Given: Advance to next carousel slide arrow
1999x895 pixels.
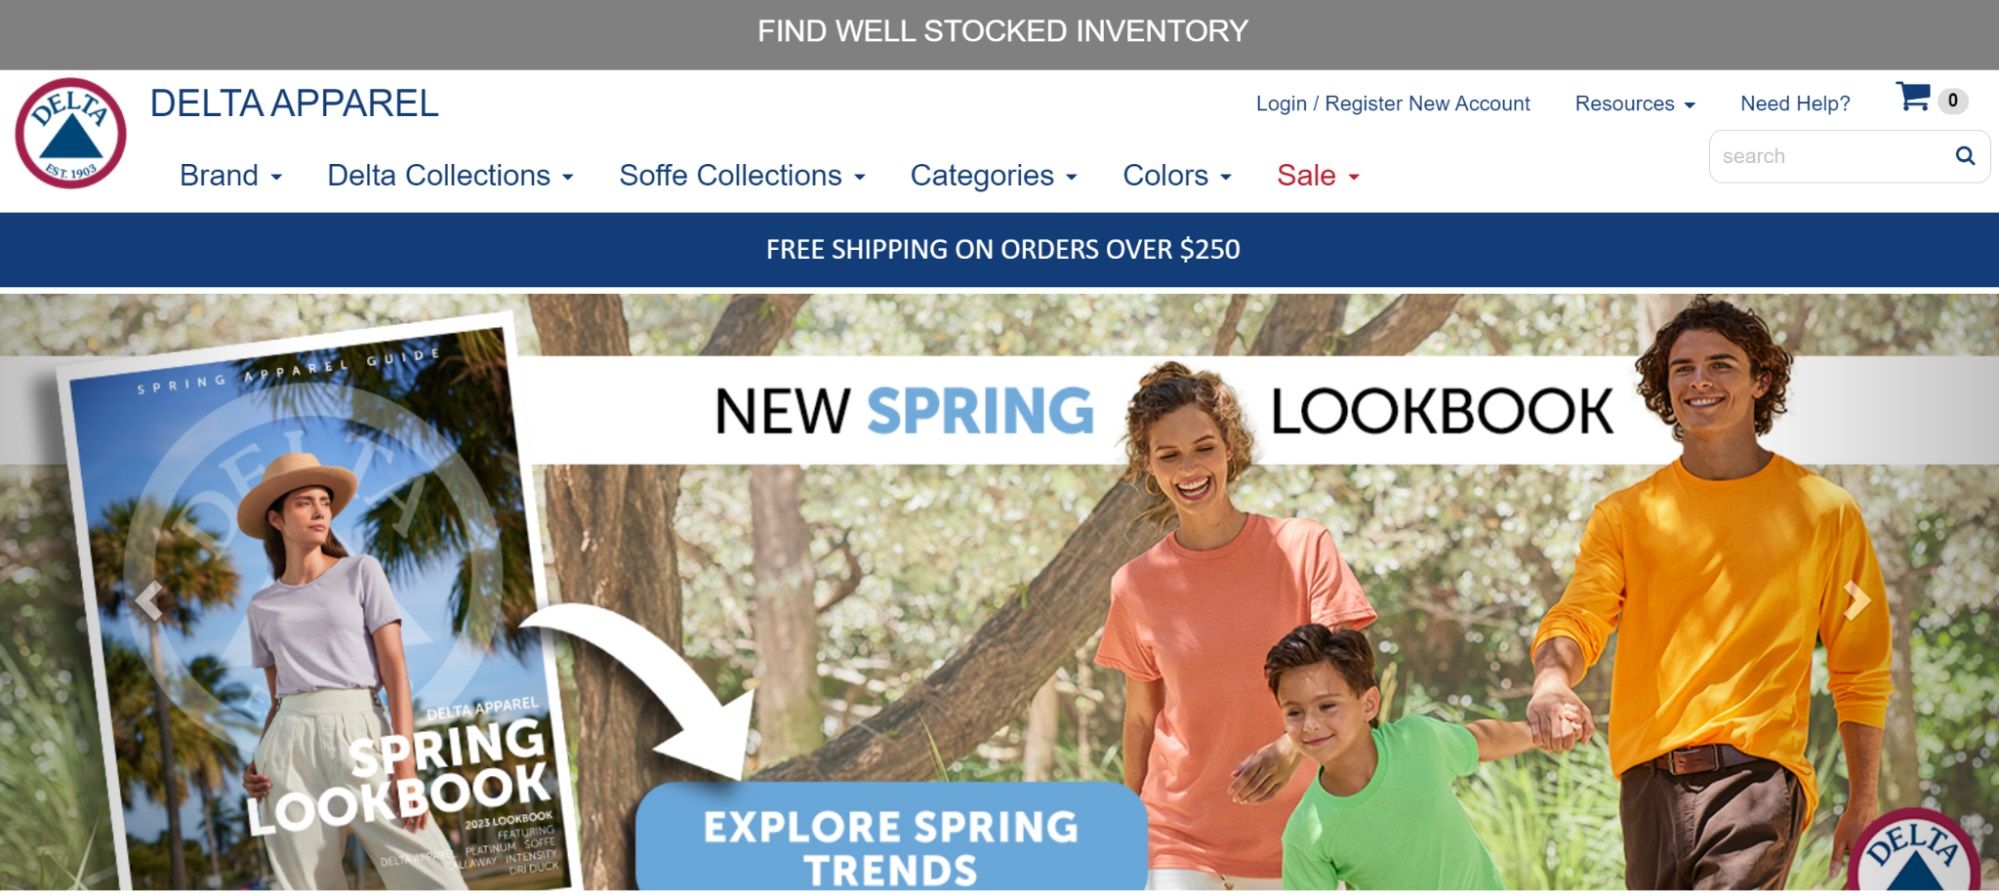Looking at the screenshot, I should click(1856, 601).
